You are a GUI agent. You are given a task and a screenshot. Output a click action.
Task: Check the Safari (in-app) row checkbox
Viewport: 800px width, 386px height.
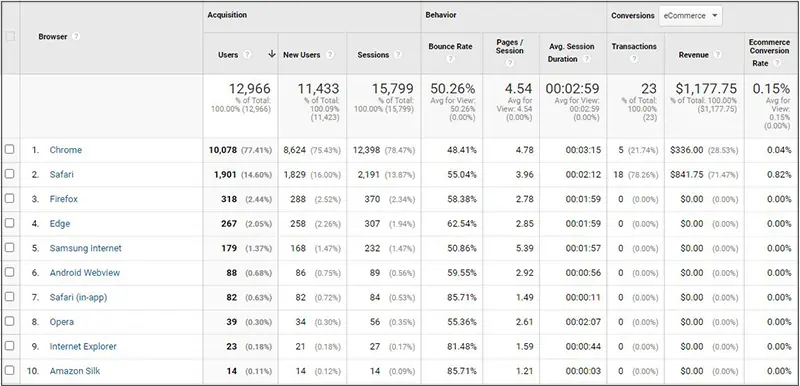(10, 297)
